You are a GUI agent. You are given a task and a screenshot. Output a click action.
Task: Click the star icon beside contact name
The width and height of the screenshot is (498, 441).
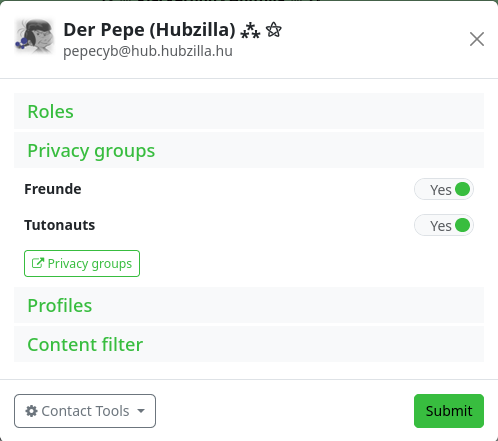click(274, 30)
